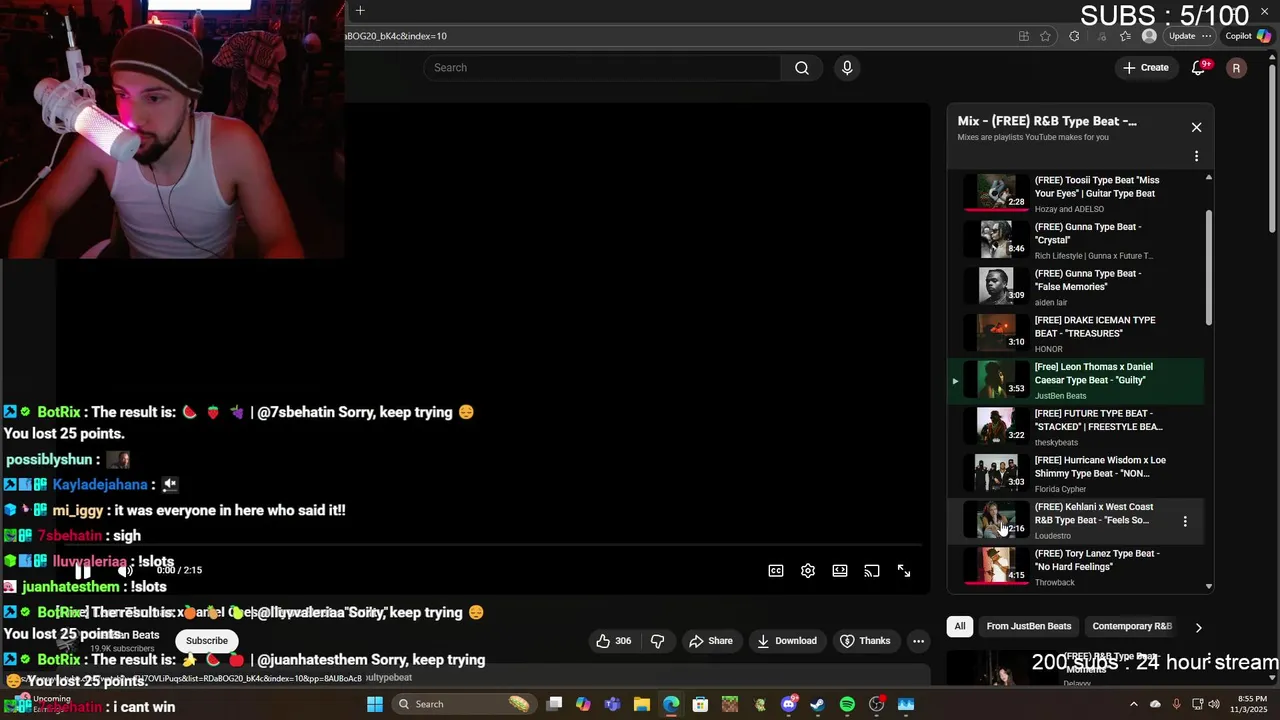The image size is (1280, 720).
Task: Pause the video playback
Action: point(84,571)
